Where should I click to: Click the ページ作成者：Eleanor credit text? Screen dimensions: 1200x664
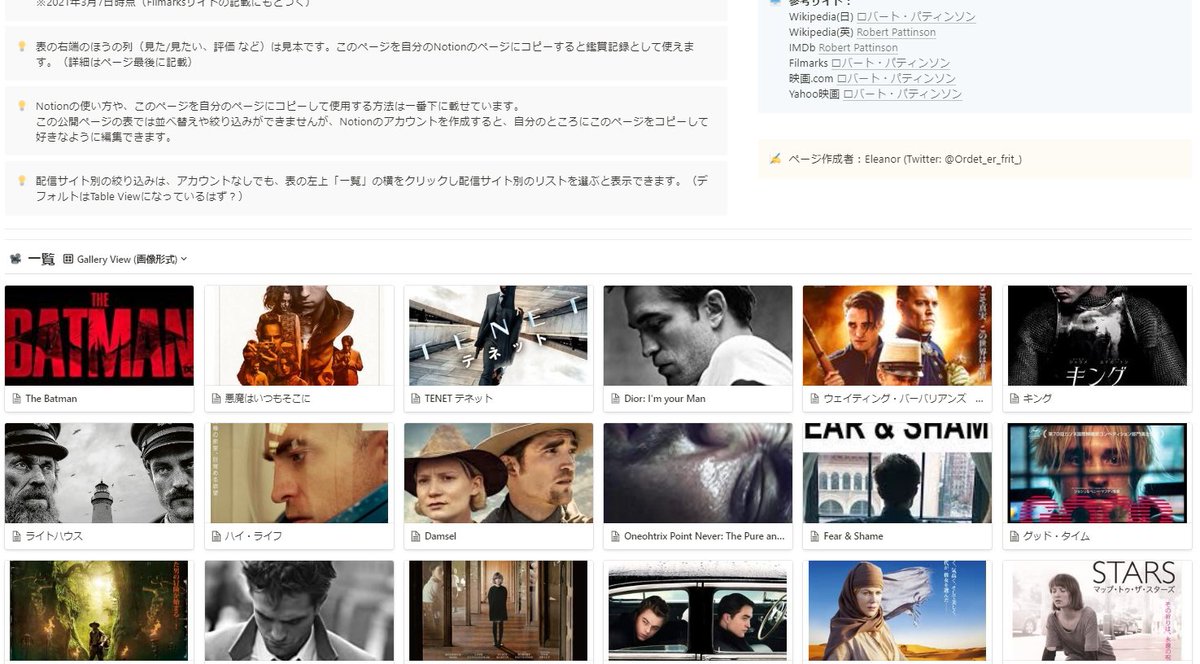(x=905, y=159)
